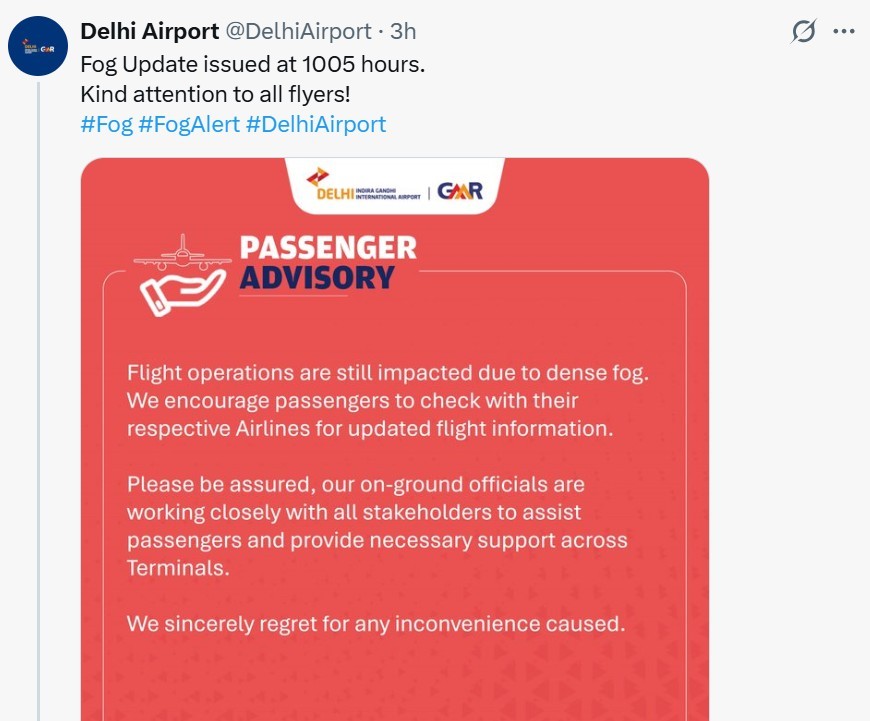Click the 'Kind attention to all flyers!' line
The width and height of the screenshot is (870, 721).
coord(218,93)
